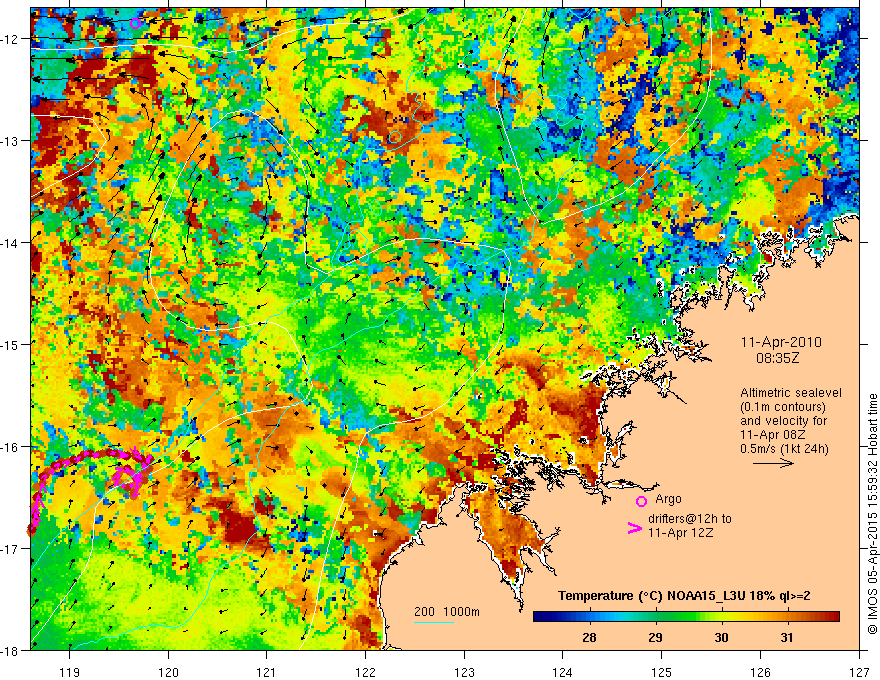Click the "11-Apr-2010" date text
Viewport: 880px width, 680px height.
(x=781, y=342)
